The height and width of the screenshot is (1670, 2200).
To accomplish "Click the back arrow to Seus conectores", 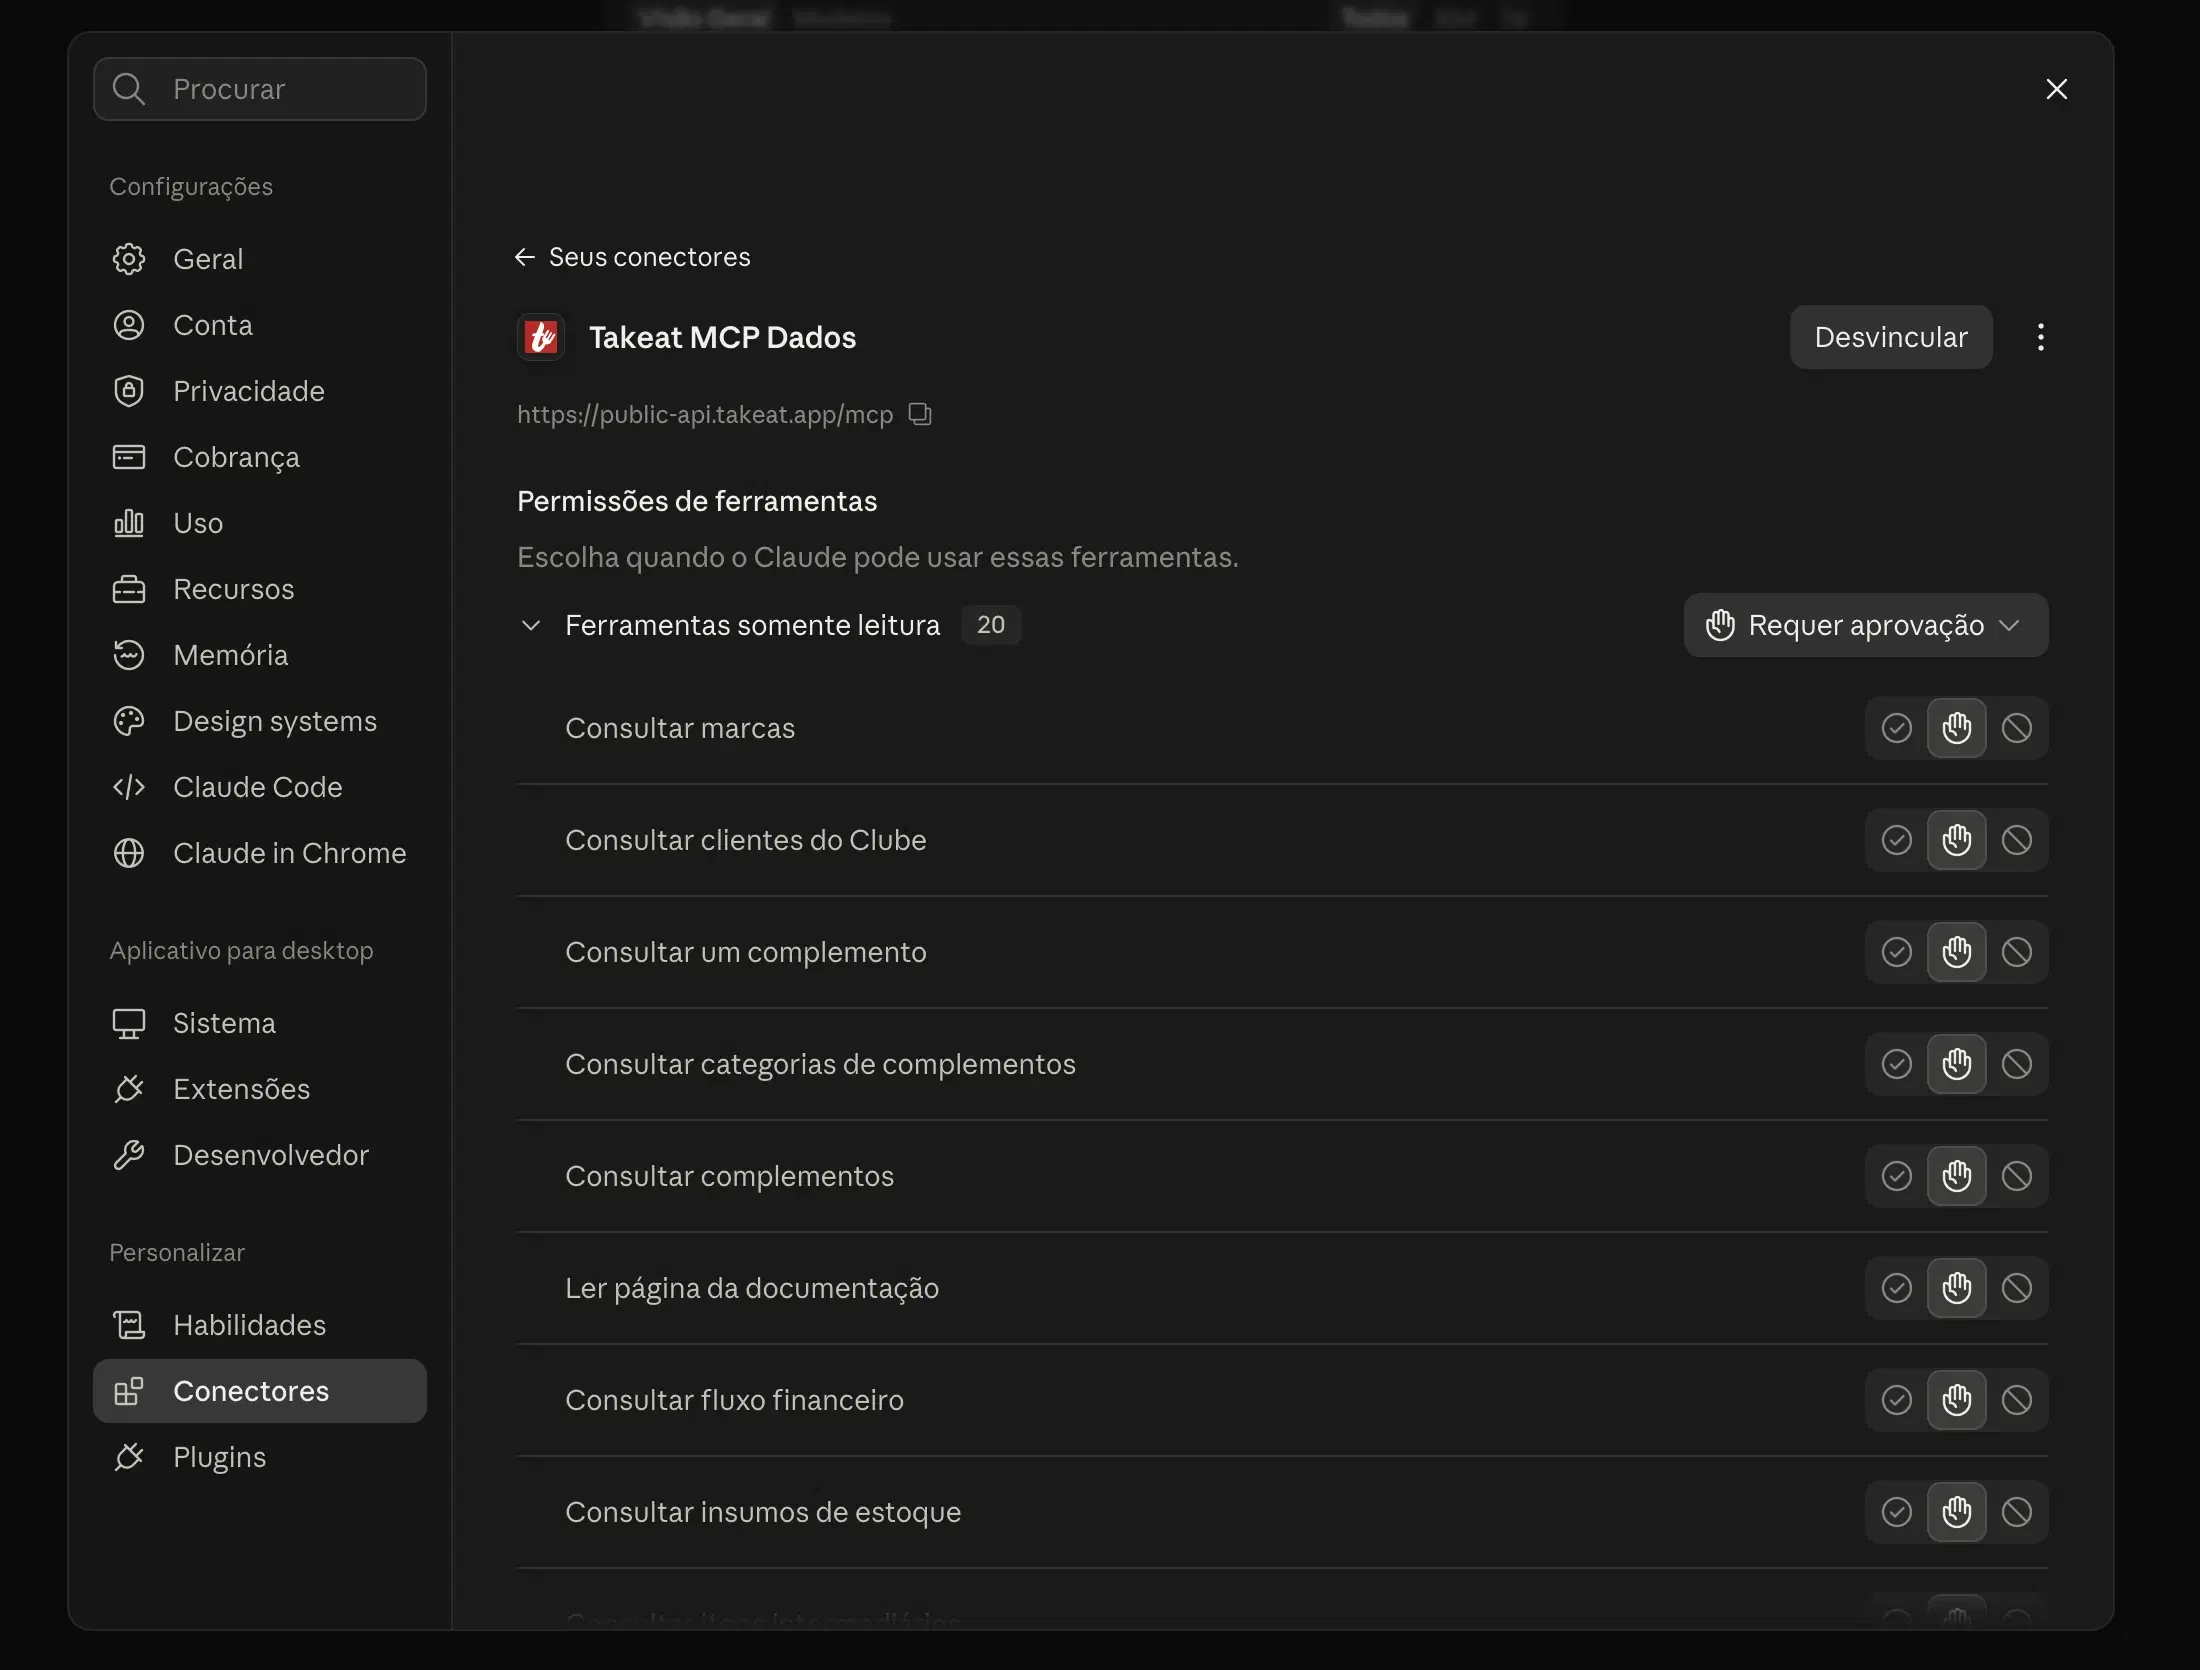I will 524,257.
